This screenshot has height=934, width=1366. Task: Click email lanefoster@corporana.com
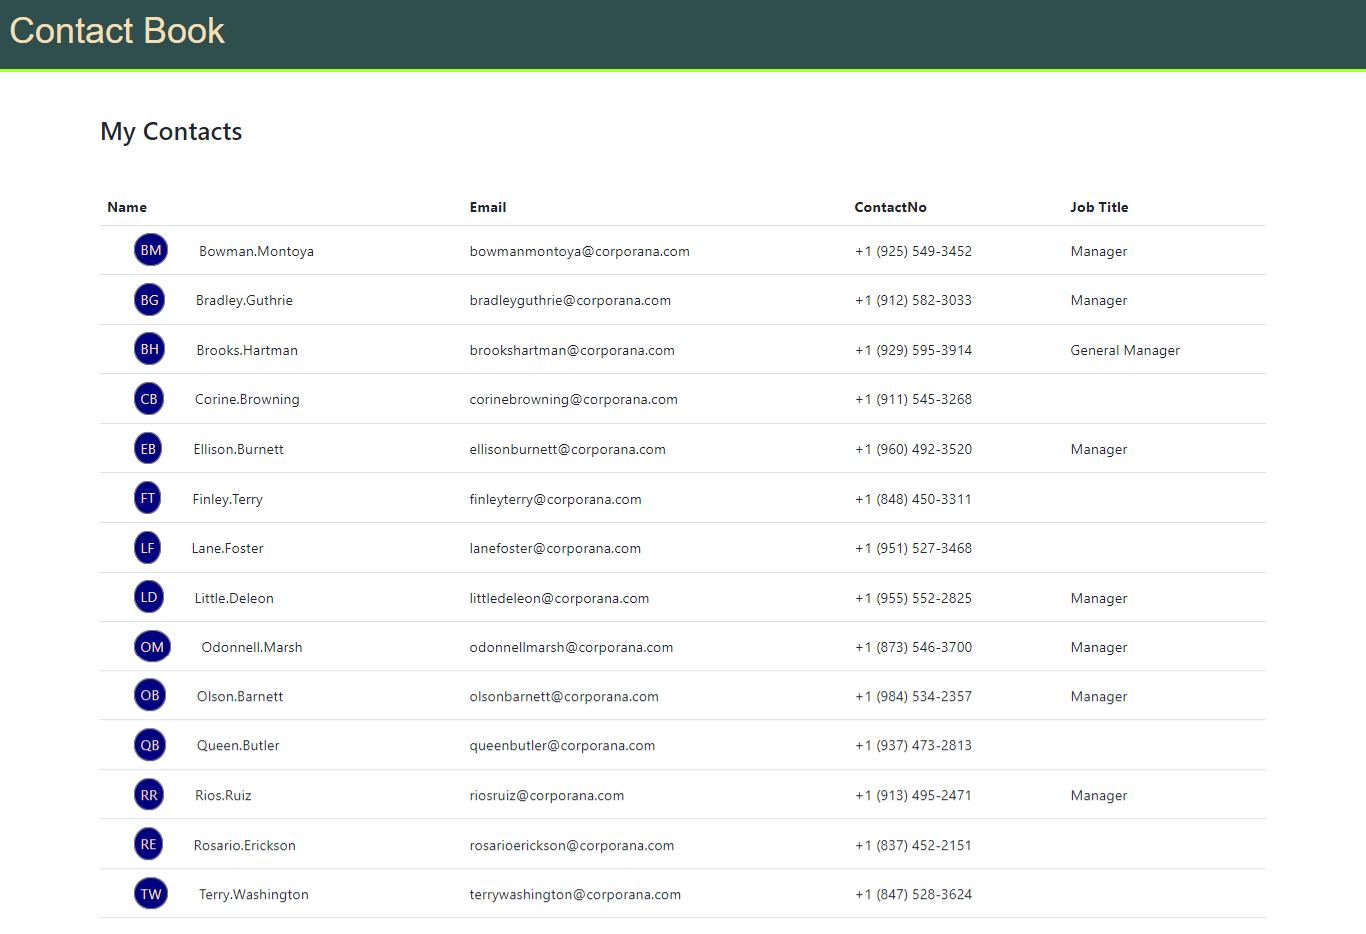point(555,548)
